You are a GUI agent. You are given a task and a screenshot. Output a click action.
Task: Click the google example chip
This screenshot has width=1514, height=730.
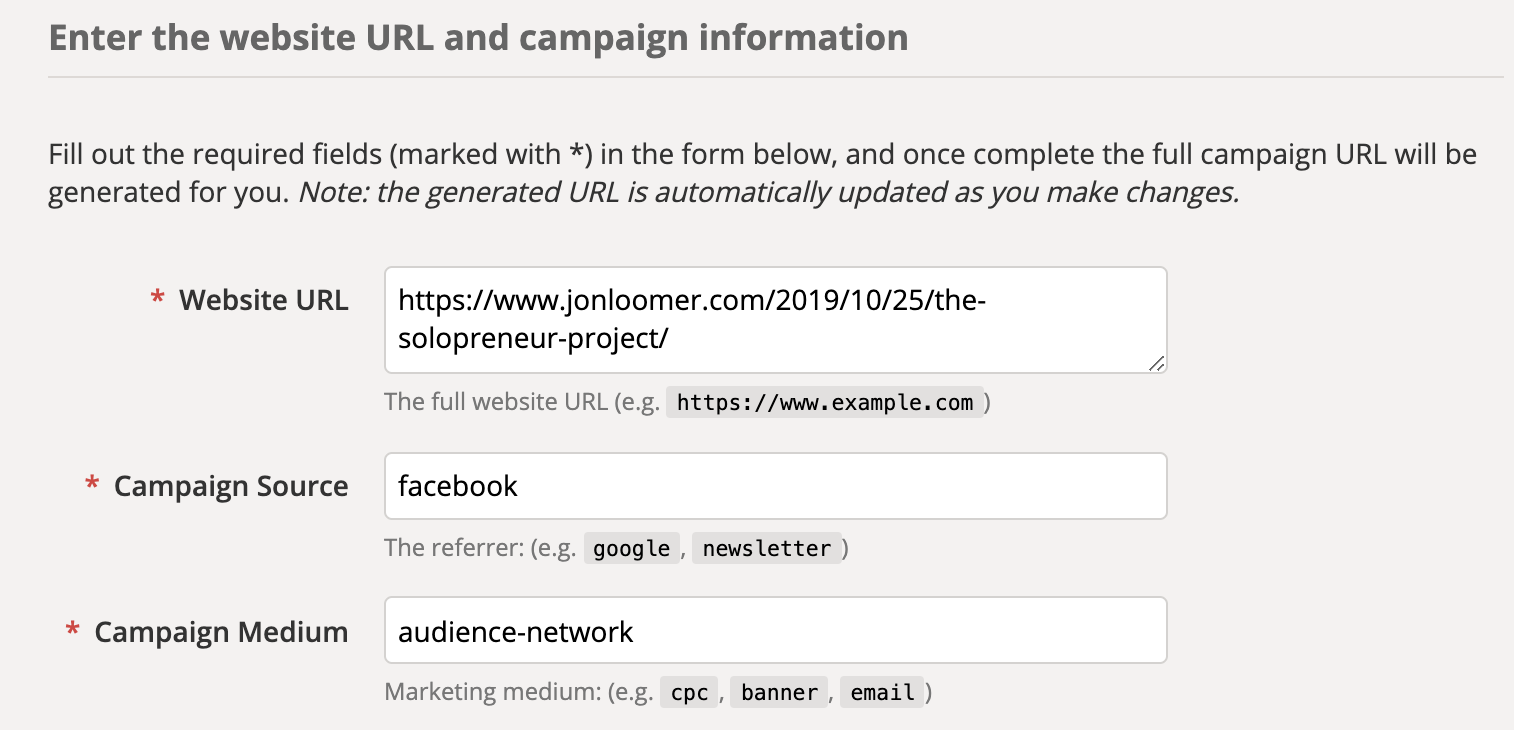632,548
